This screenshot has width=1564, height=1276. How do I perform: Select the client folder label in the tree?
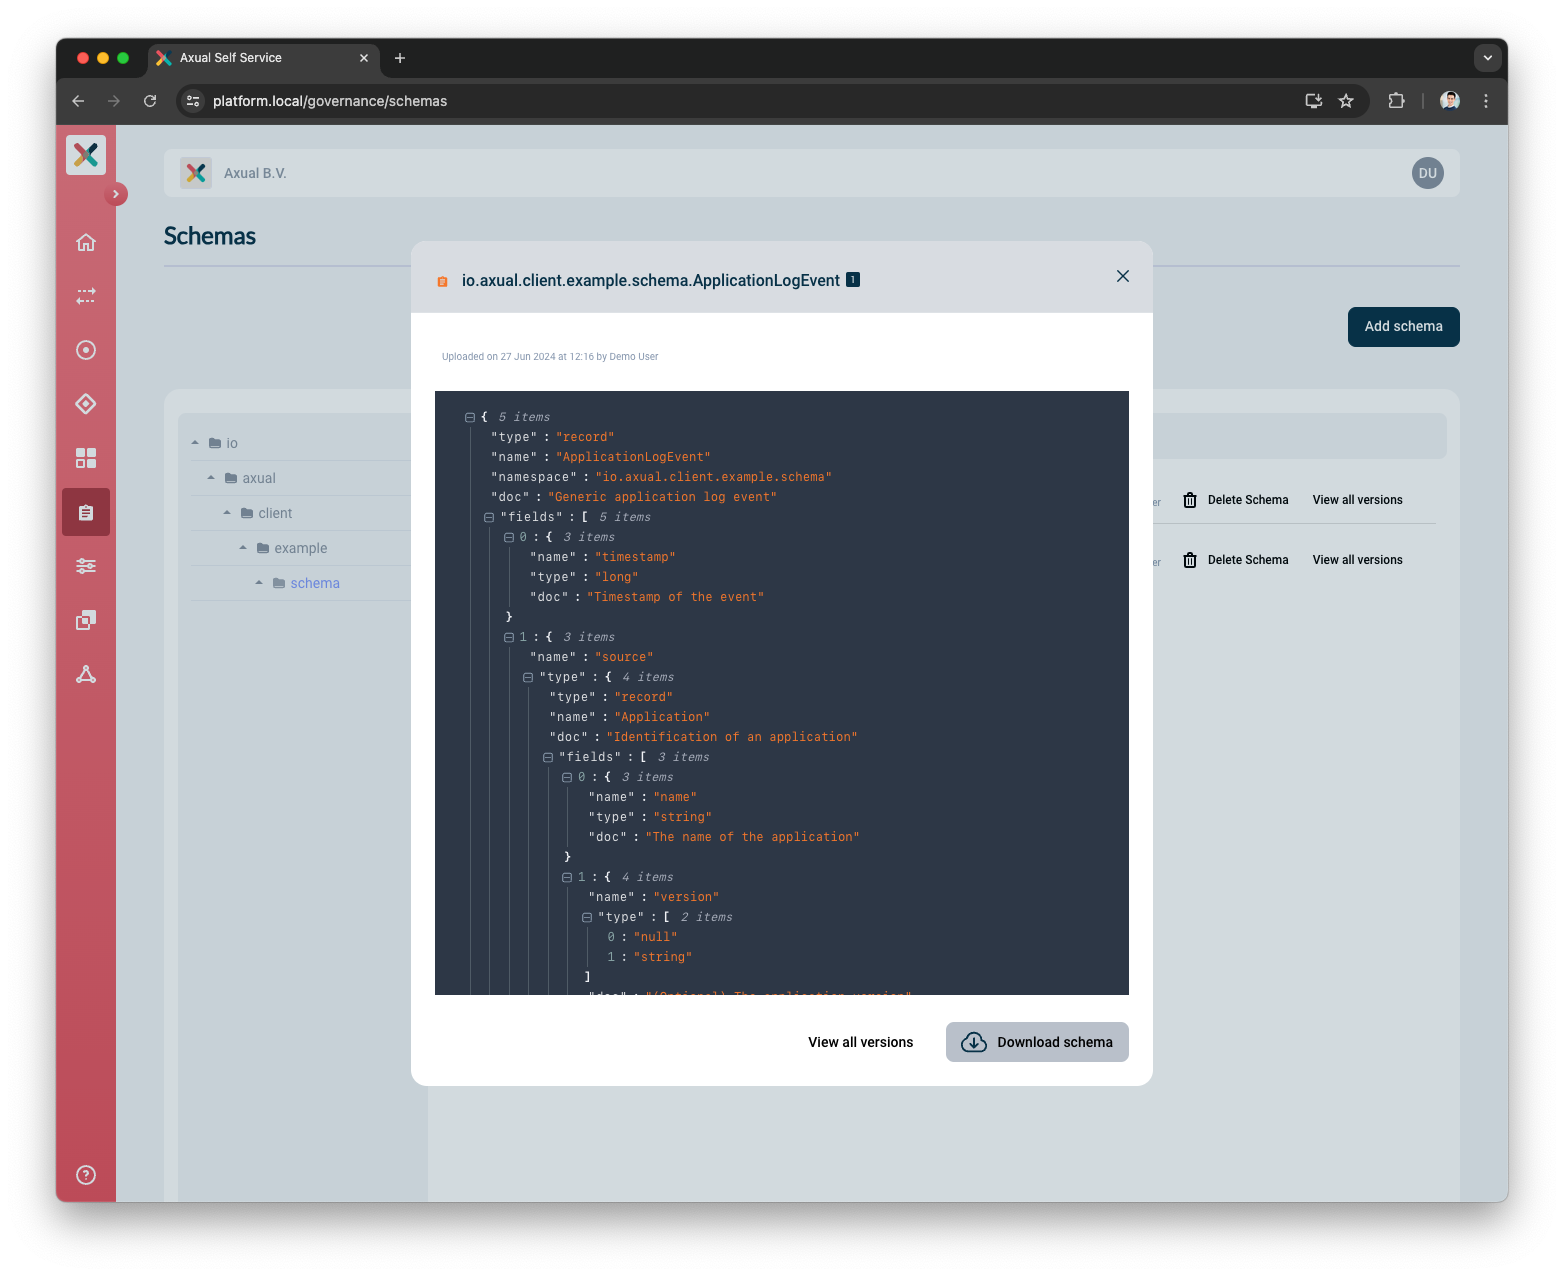point(275,513)
